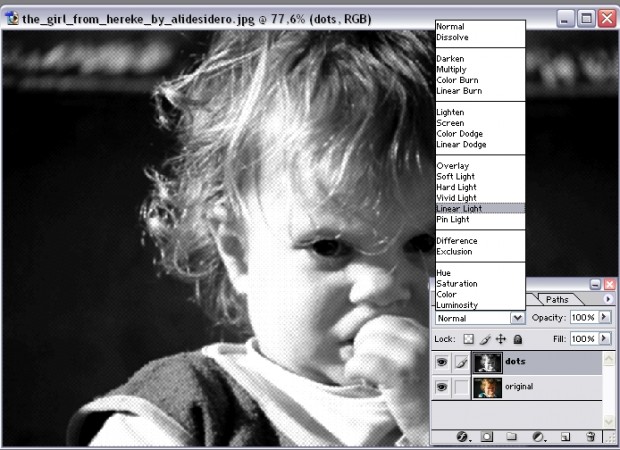Click the dots layer name
The image size is (620, 450).
pyautogui.click(x=515, y=361)
